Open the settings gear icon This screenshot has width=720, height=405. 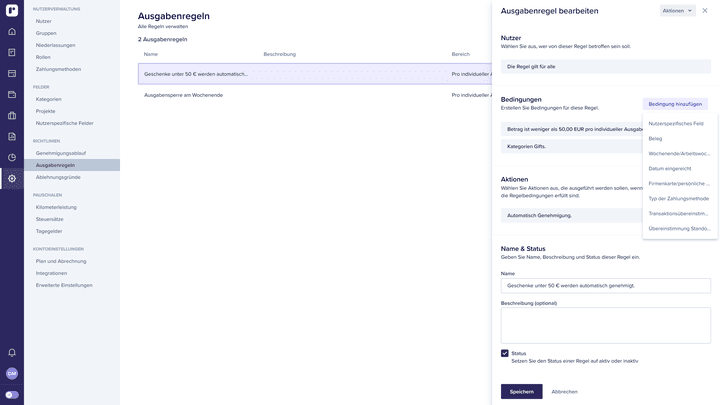tap(12, 179)
